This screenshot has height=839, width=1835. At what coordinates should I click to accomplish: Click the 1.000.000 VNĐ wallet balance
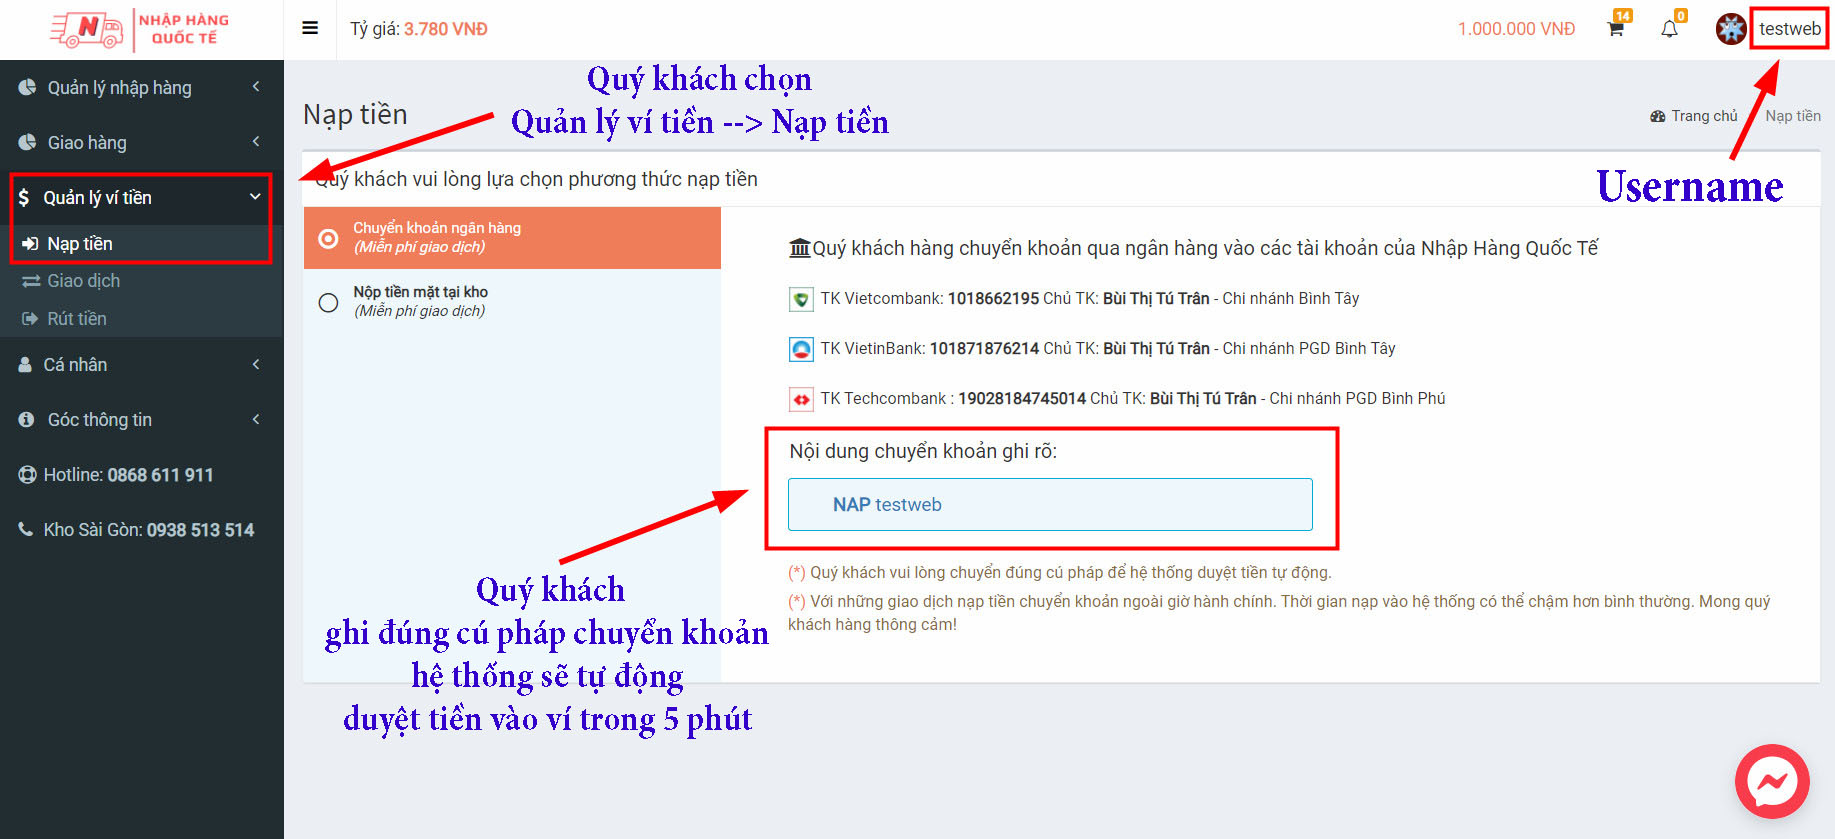tap(1516, 29)
